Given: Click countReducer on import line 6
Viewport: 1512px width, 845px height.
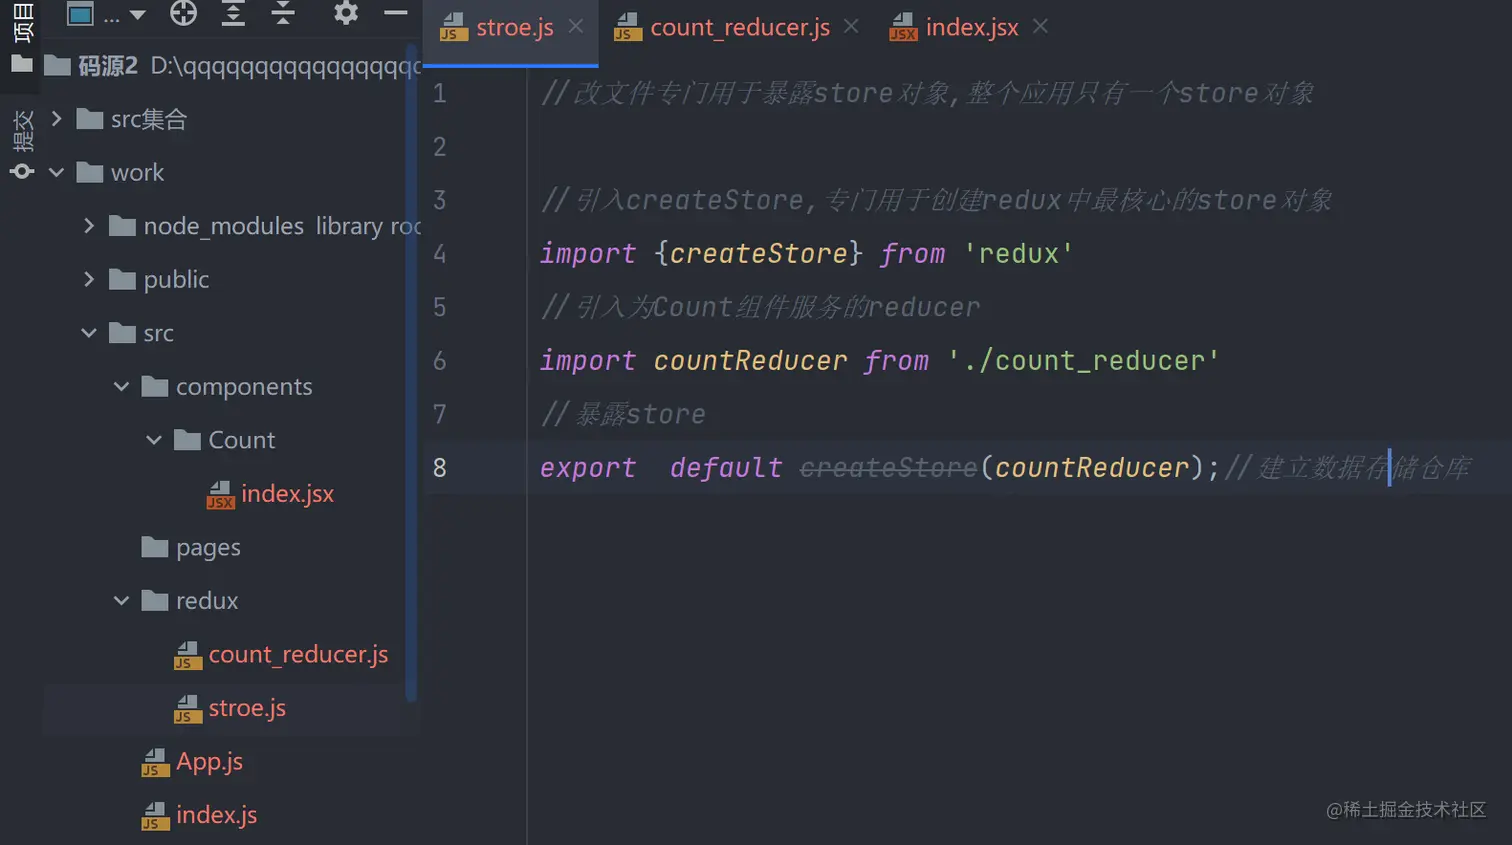Looking at the screenshot, I should coord(750,361).
